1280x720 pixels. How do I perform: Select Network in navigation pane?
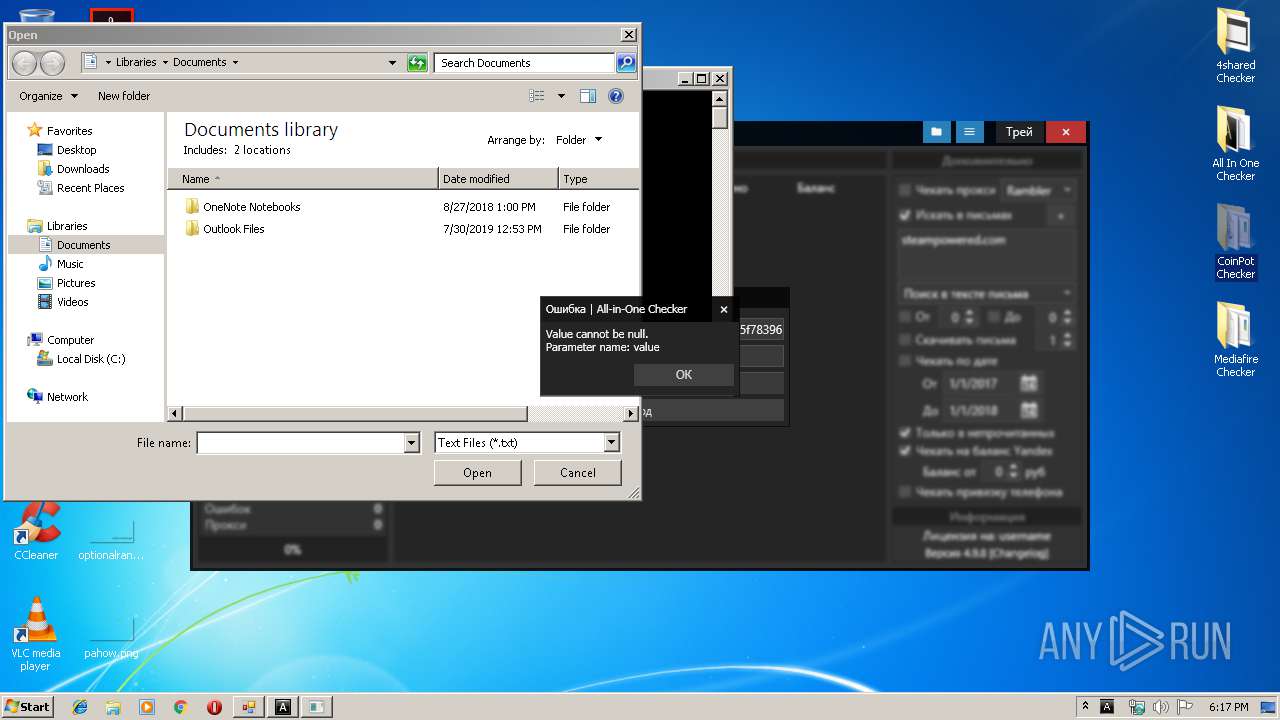tap(67, 397)
